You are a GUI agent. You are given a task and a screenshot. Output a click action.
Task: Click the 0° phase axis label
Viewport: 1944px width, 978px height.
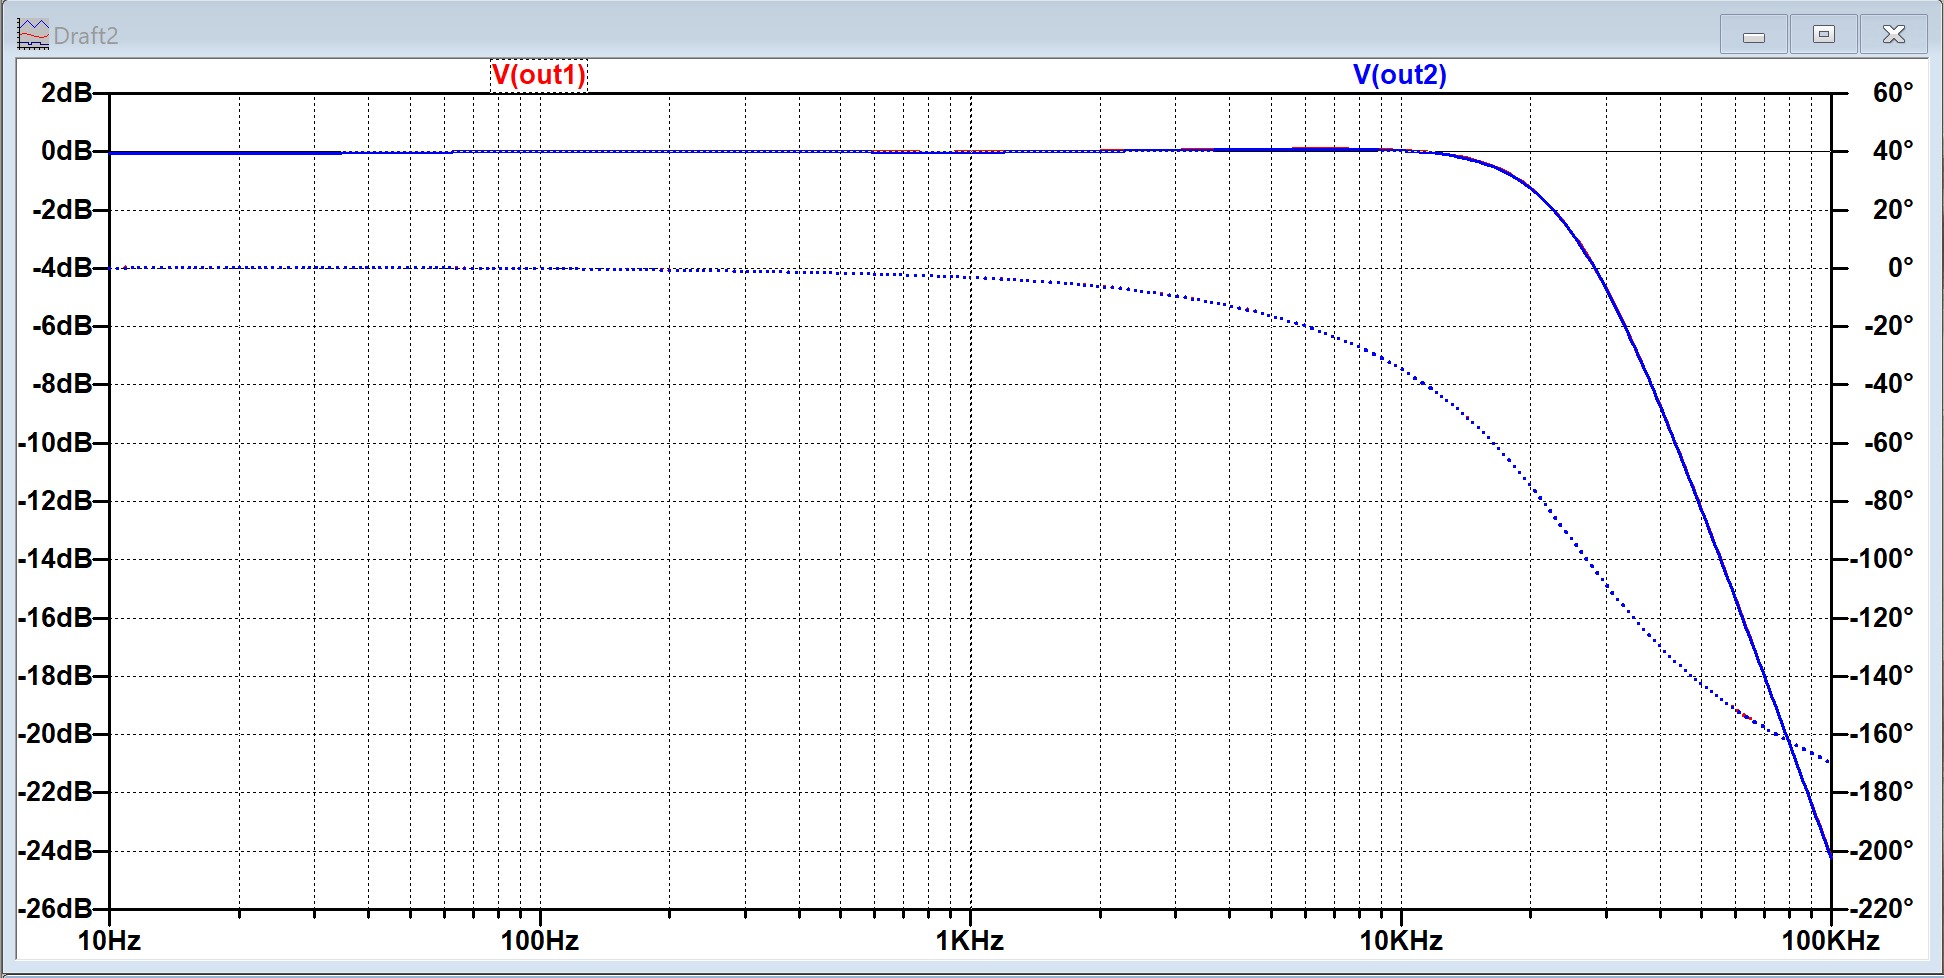(x=1901, y=268)
